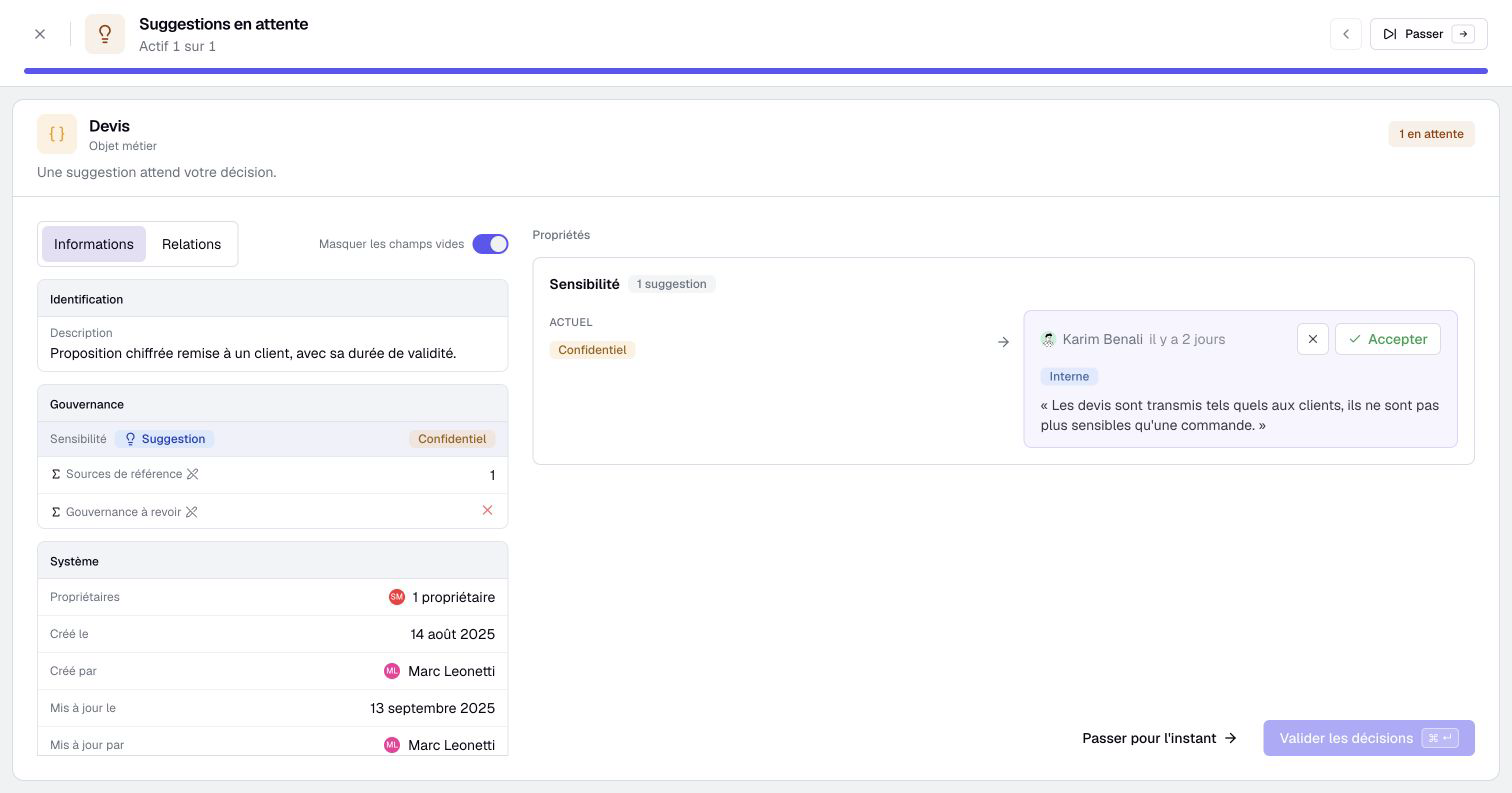Click the current Confidentiel value under ACTUEL
This screenshot has height=793, width=1512.
point(592,350)
